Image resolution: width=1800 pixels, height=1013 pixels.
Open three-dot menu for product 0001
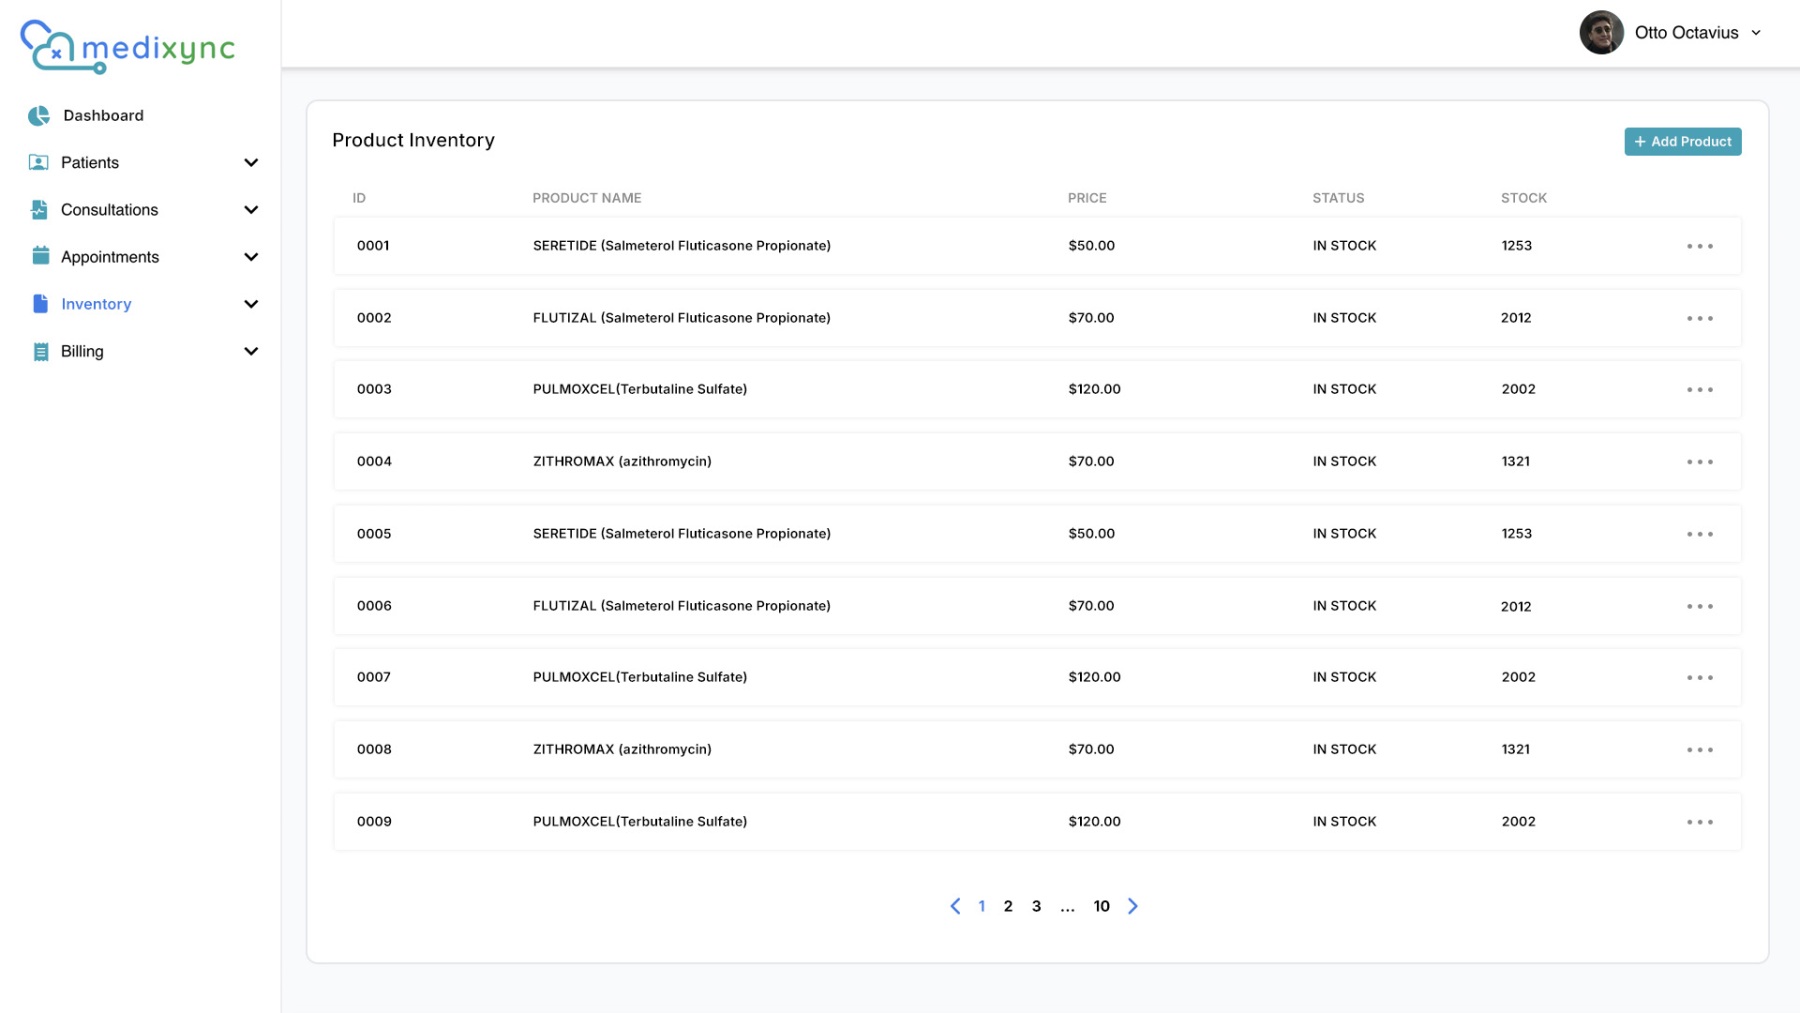point(1699,246)
